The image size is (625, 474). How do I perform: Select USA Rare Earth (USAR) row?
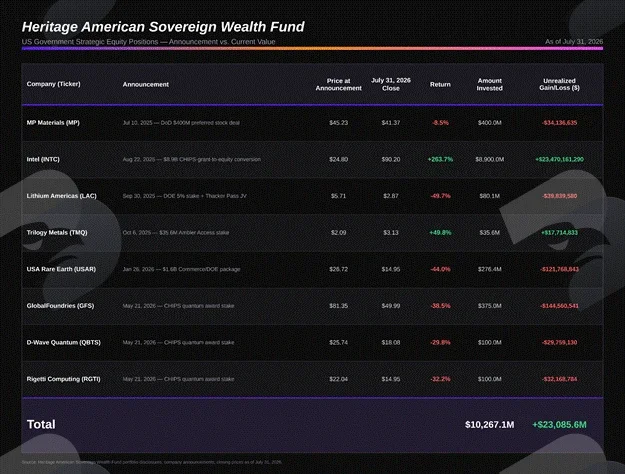[x=312, y=269]
